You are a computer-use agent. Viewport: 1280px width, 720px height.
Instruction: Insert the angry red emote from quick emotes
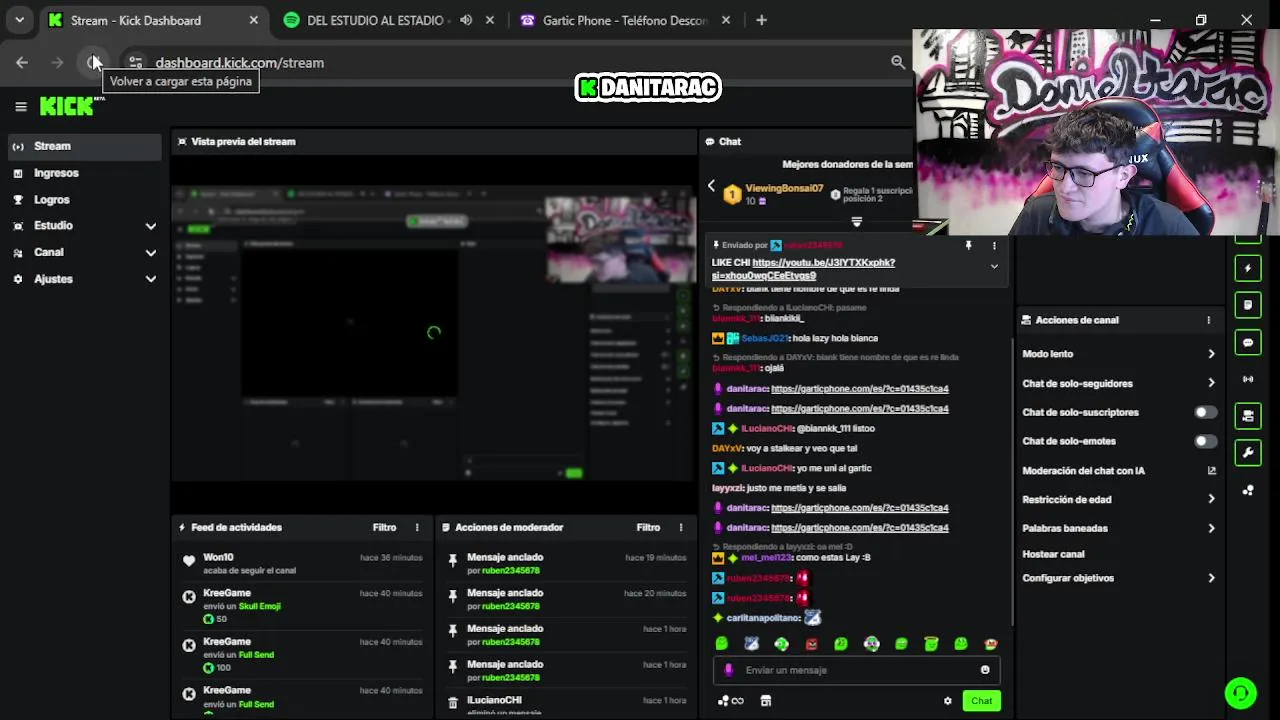[811, 644]
